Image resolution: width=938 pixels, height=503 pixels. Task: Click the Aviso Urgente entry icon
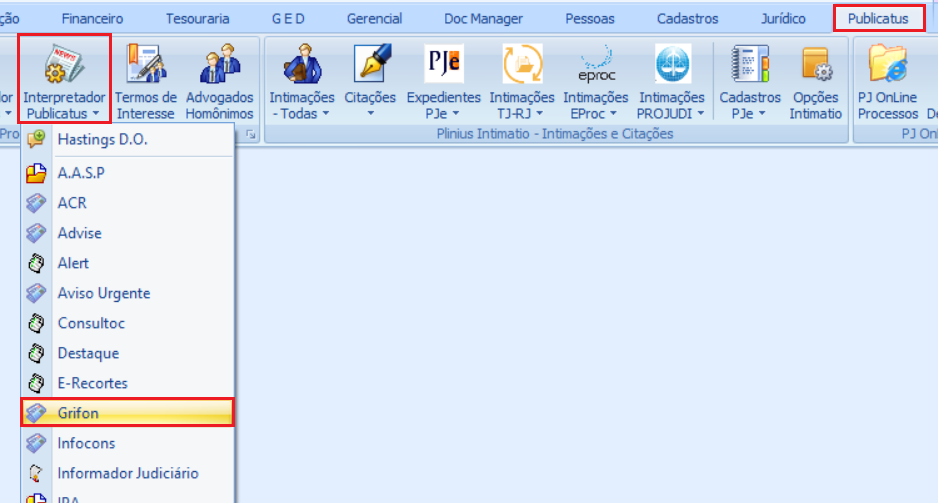tap(36, 293)
